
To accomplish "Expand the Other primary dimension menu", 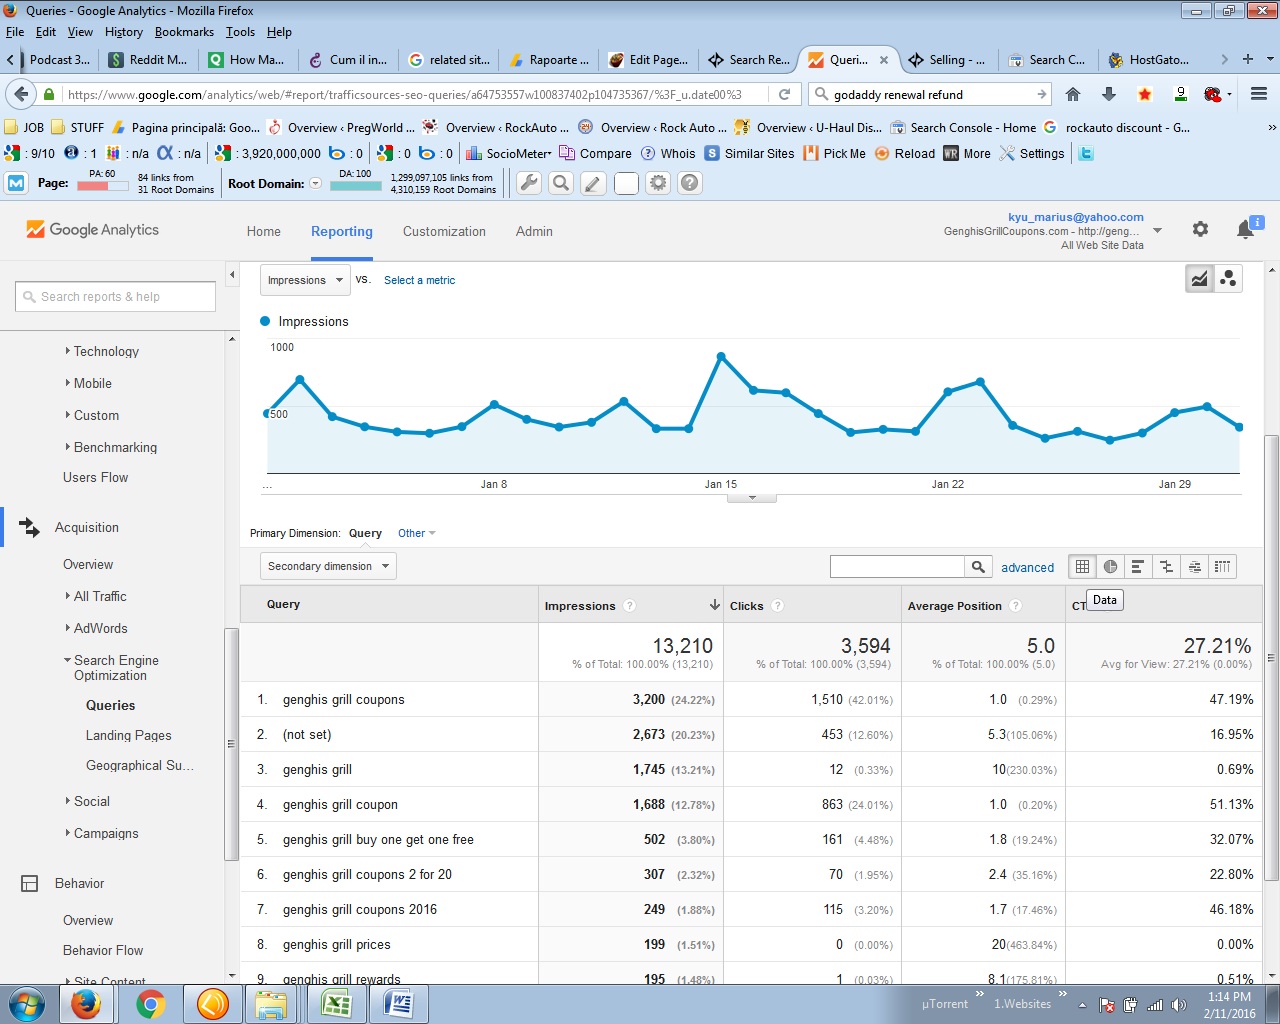I will point(416,533).
